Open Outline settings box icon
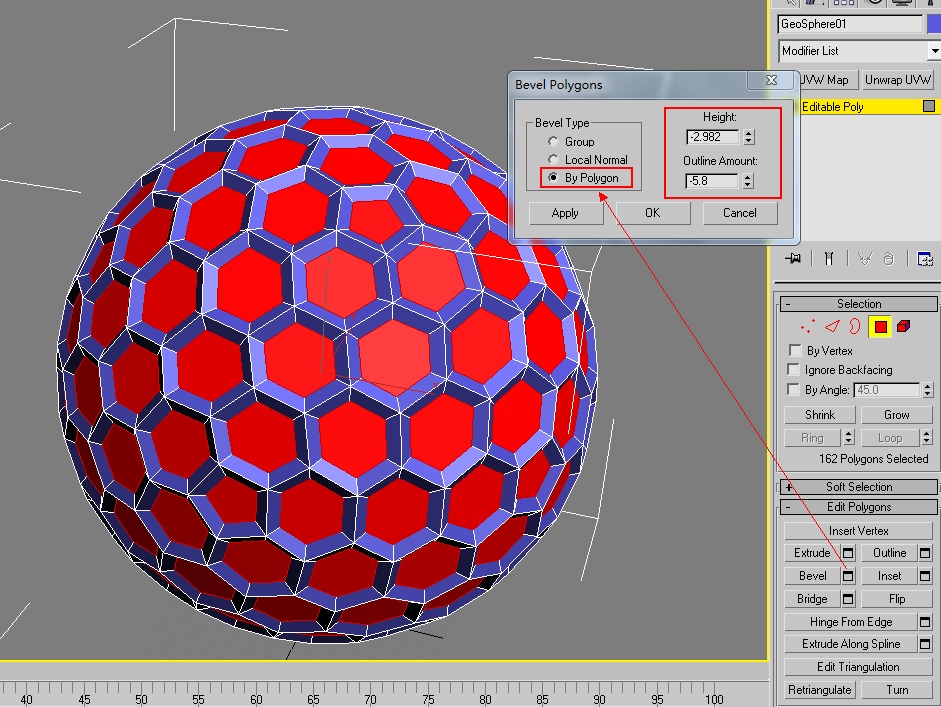Viewport: 941px width, 707px height. point(925,553)
